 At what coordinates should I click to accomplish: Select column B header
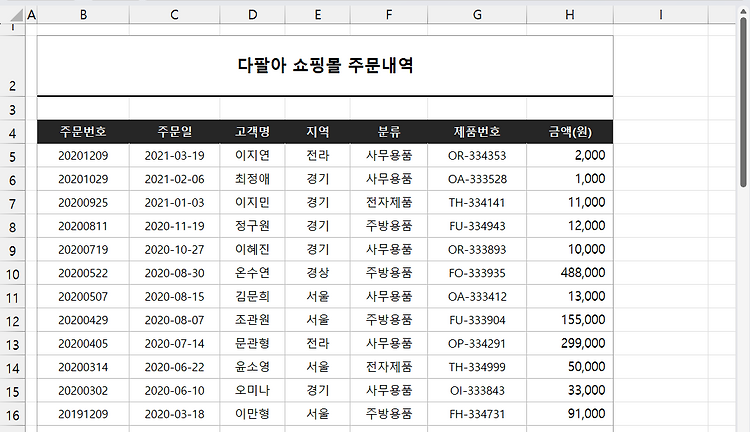(83, 15)
